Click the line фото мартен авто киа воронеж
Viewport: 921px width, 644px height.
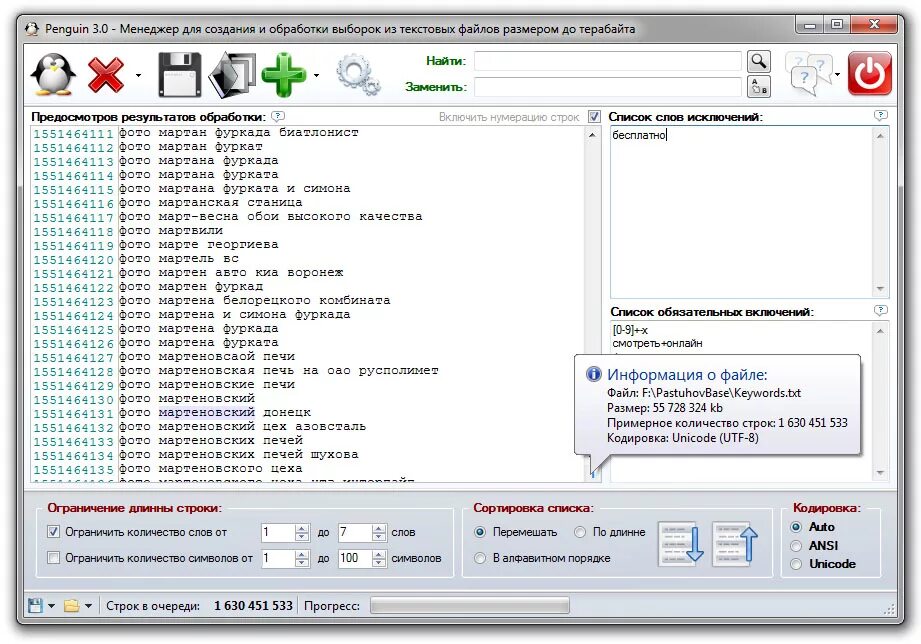click(x=231, y=273)
